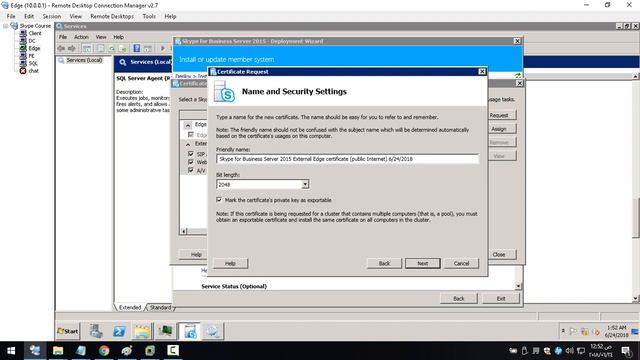Open PowerShell on remote taskbar
This screenshot has width=640, height=360.
click(x=119, y=331)
